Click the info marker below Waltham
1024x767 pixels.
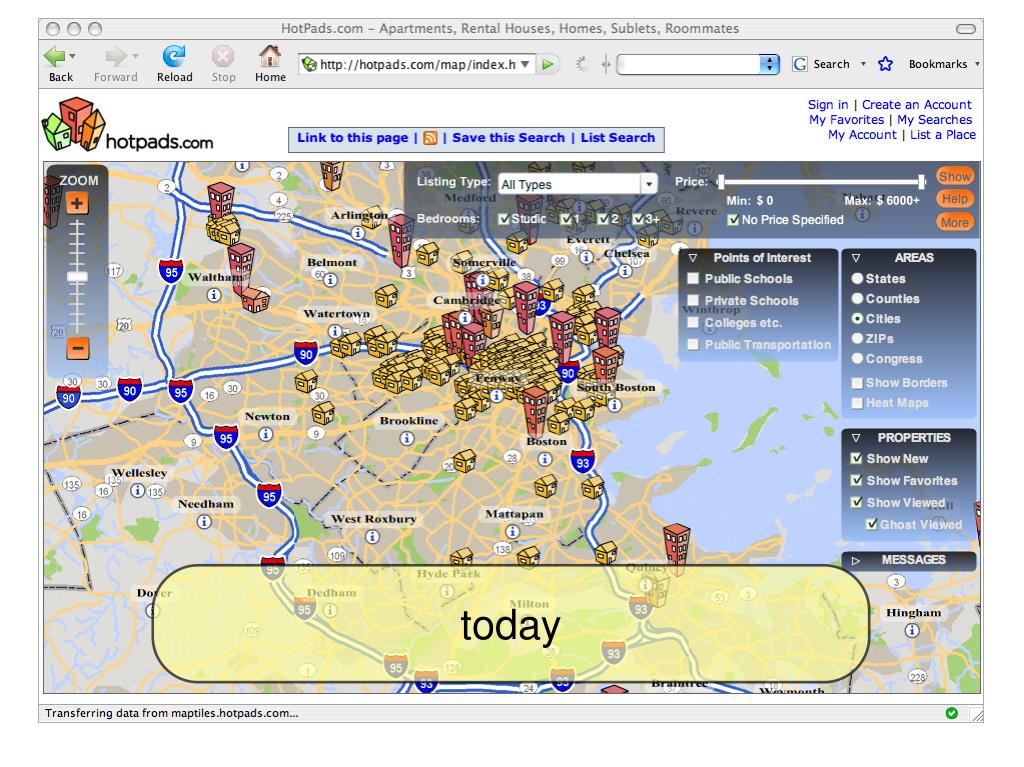(214, 295)
